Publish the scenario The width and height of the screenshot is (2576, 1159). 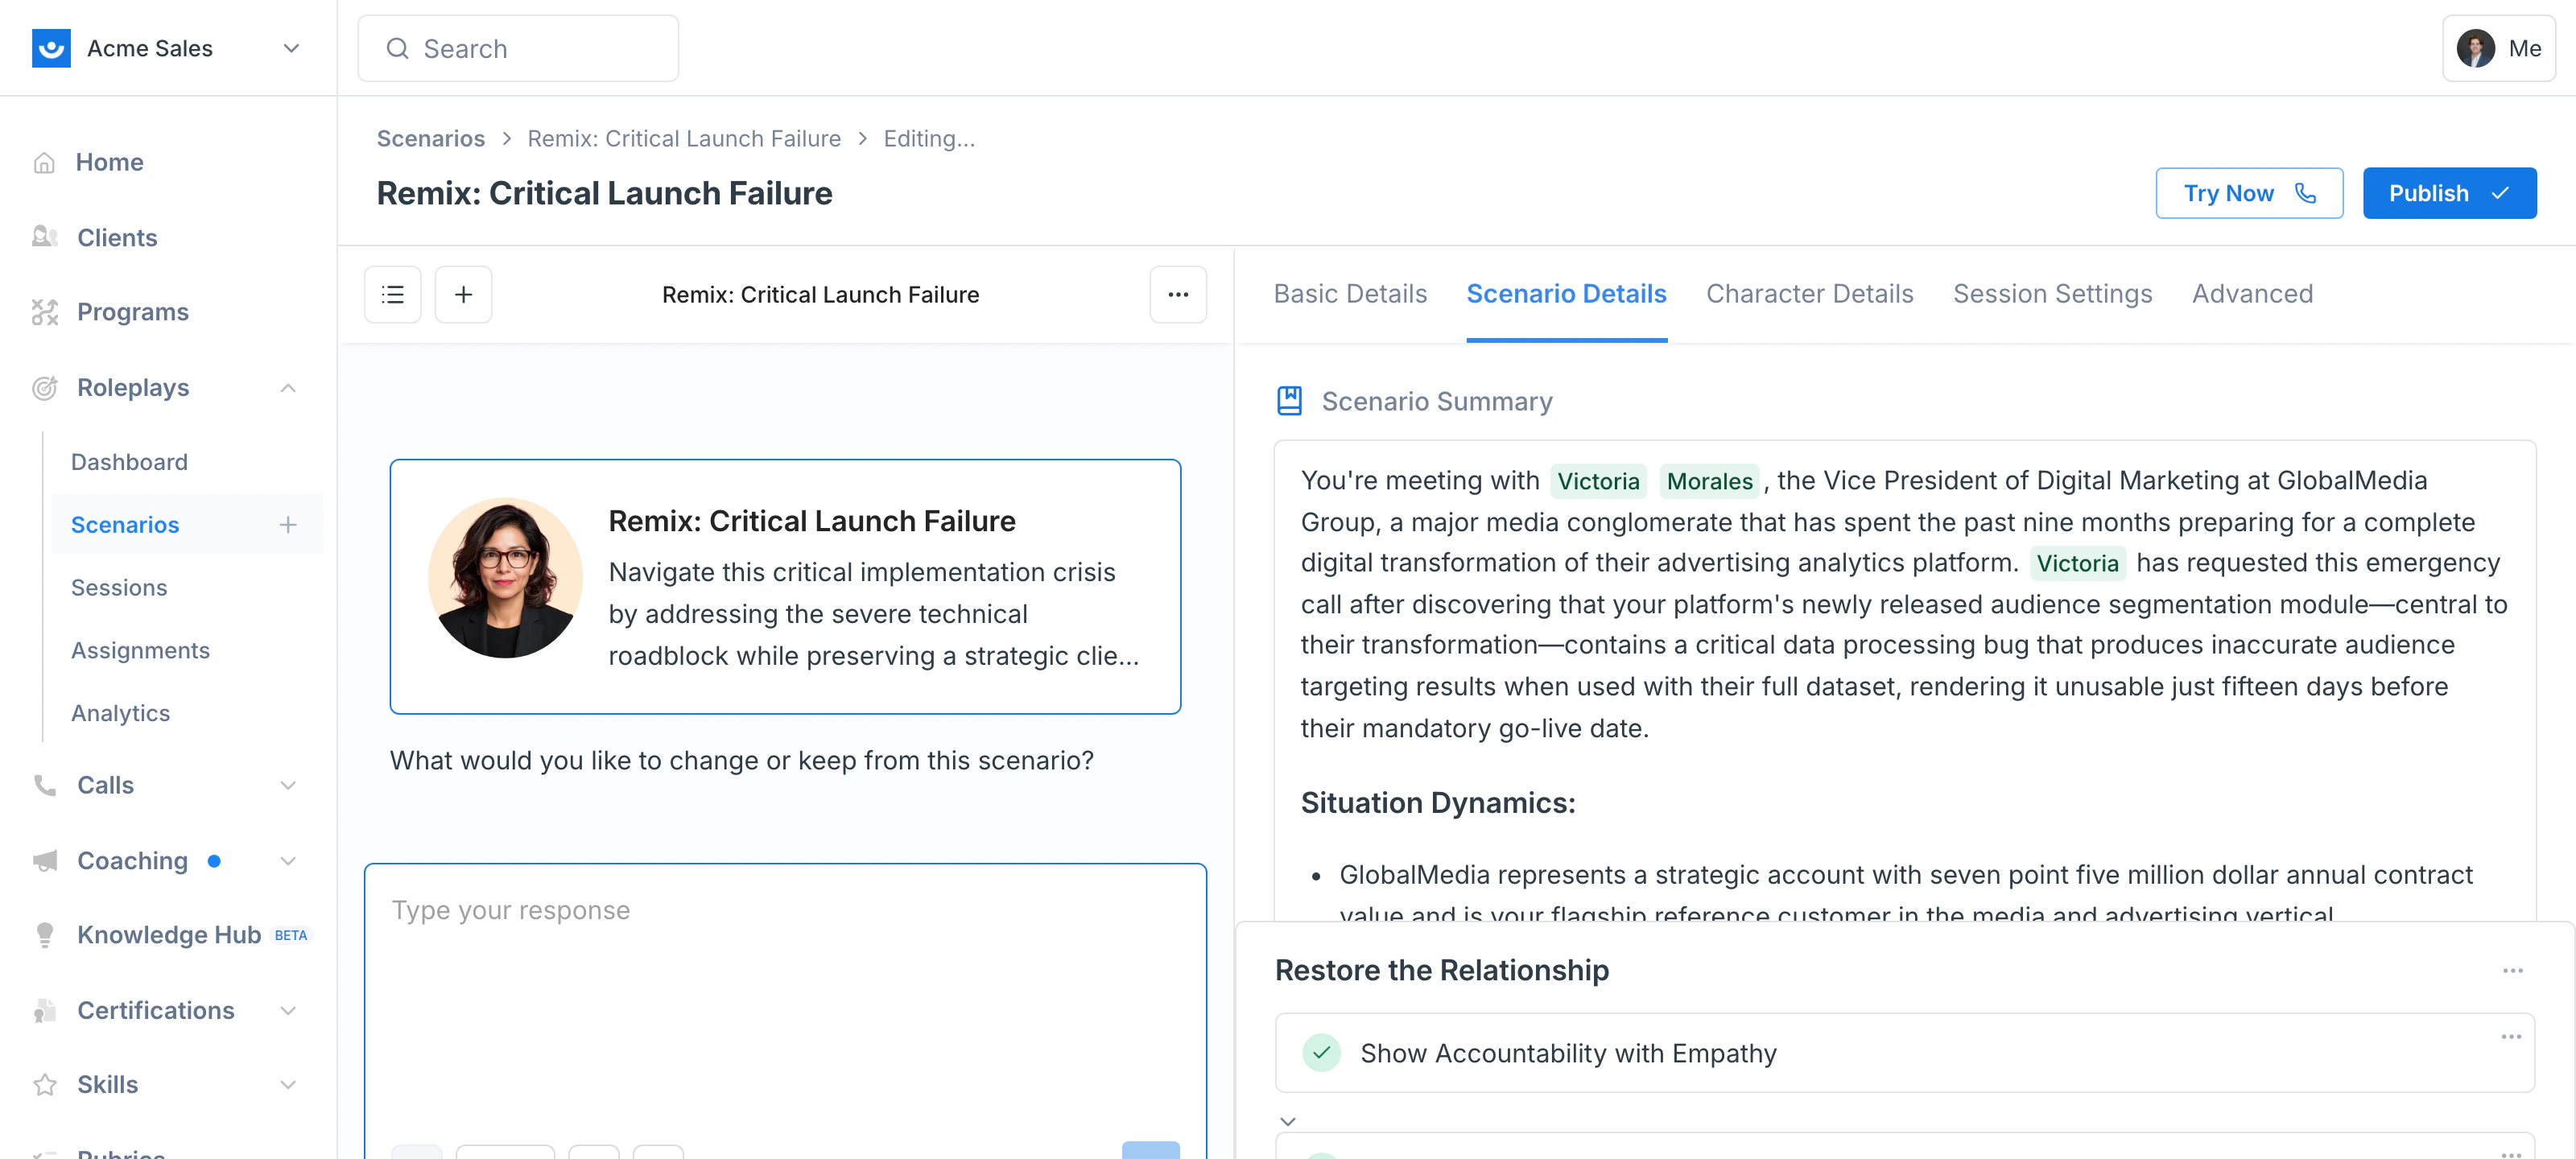coord(2449,193)
